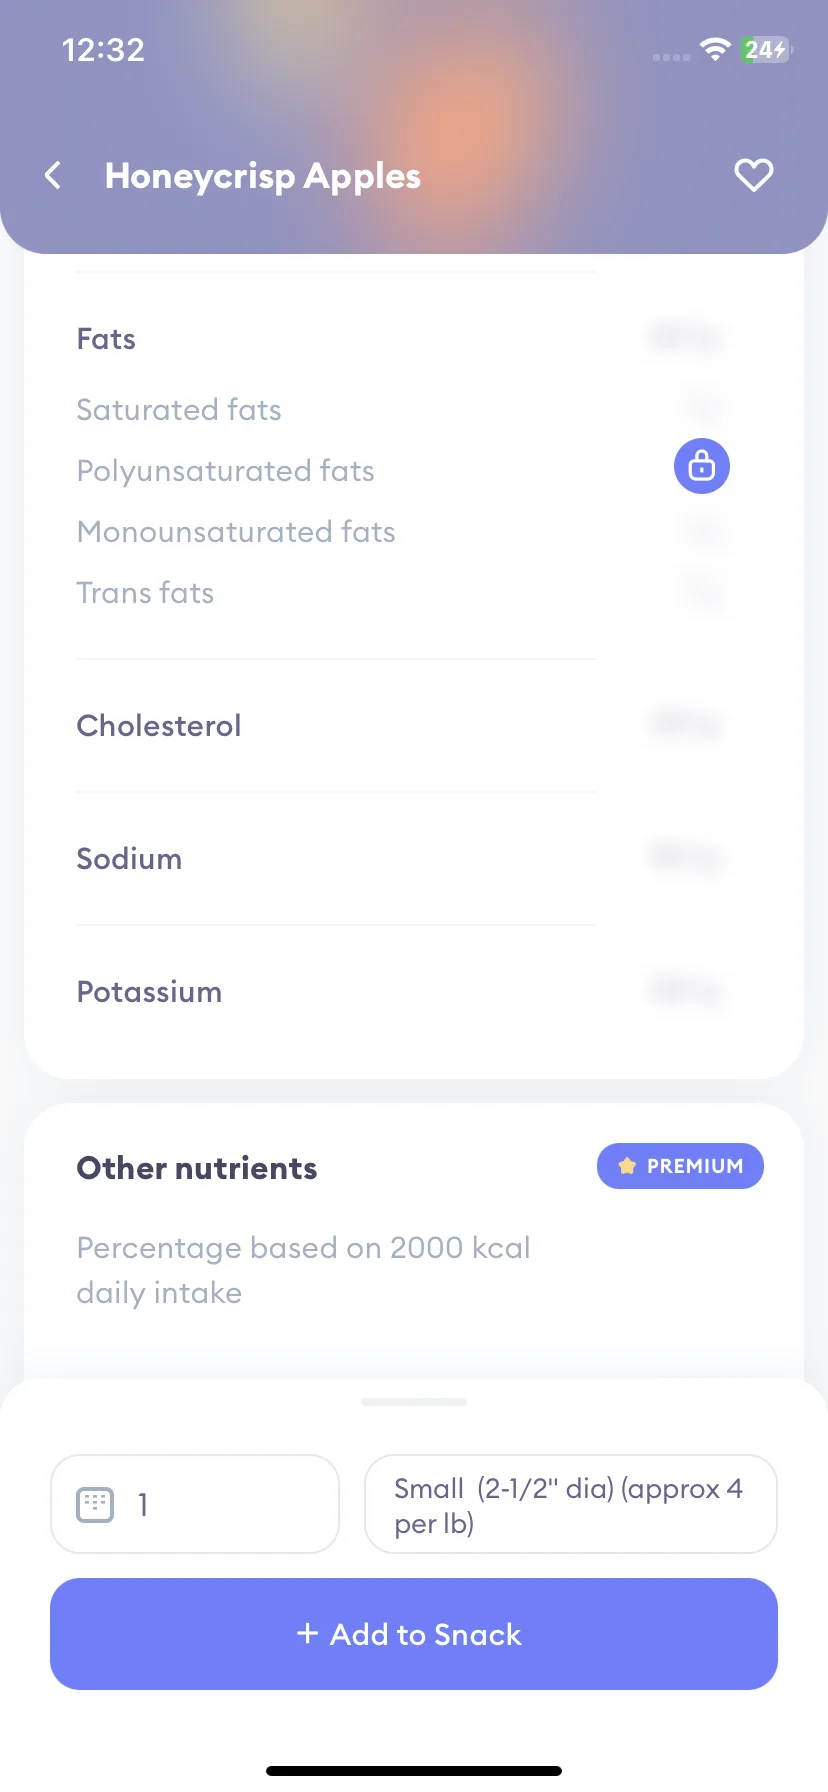
Task: Select the Sodium row
Action: (x=400, y=858)
